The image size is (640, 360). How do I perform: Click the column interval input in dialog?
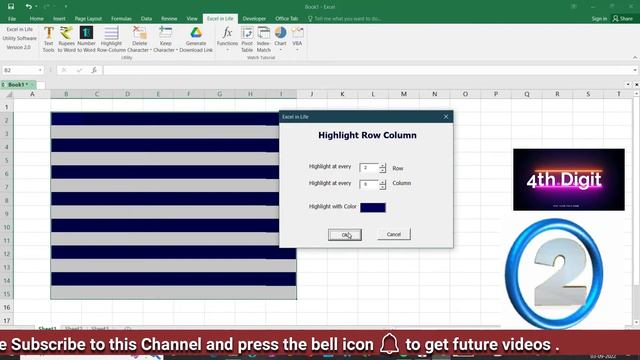point(369,184)
